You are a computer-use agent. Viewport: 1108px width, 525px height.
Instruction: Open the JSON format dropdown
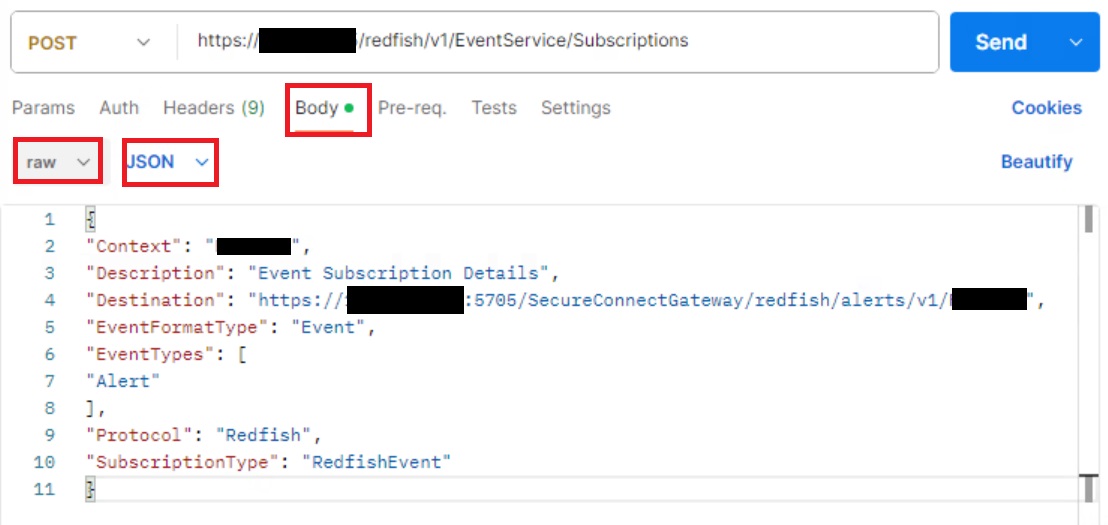[170, 163]
